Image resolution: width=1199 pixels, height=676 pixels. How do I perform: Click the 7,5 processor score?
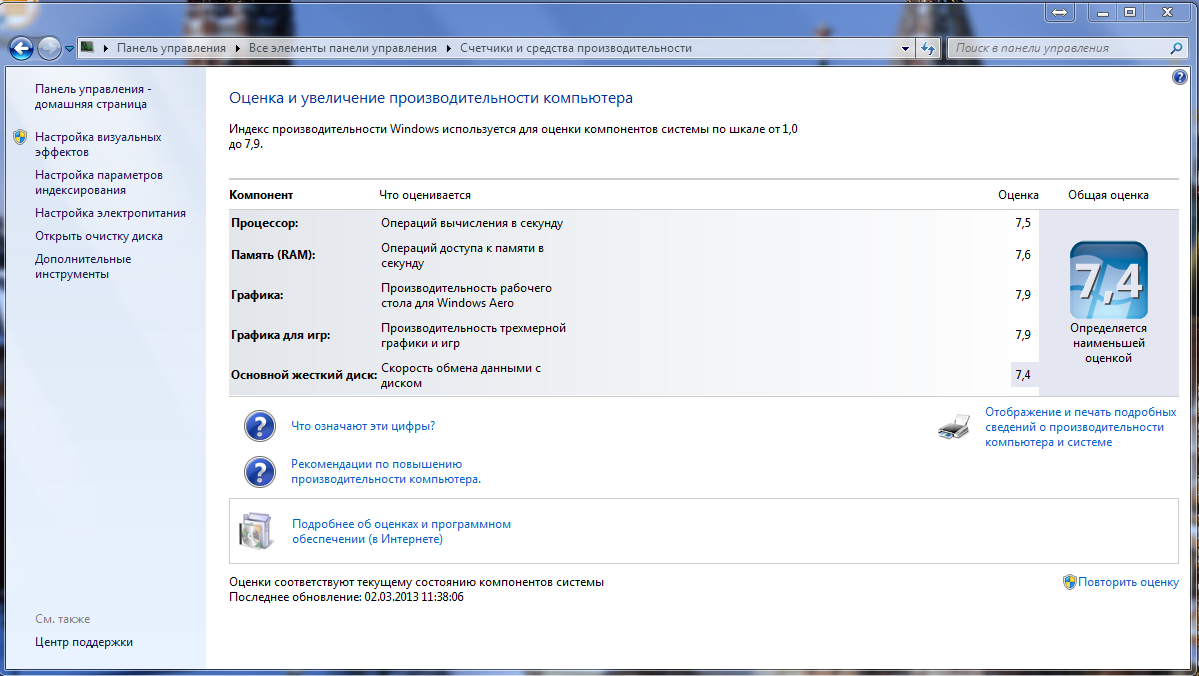[1023, 223]
